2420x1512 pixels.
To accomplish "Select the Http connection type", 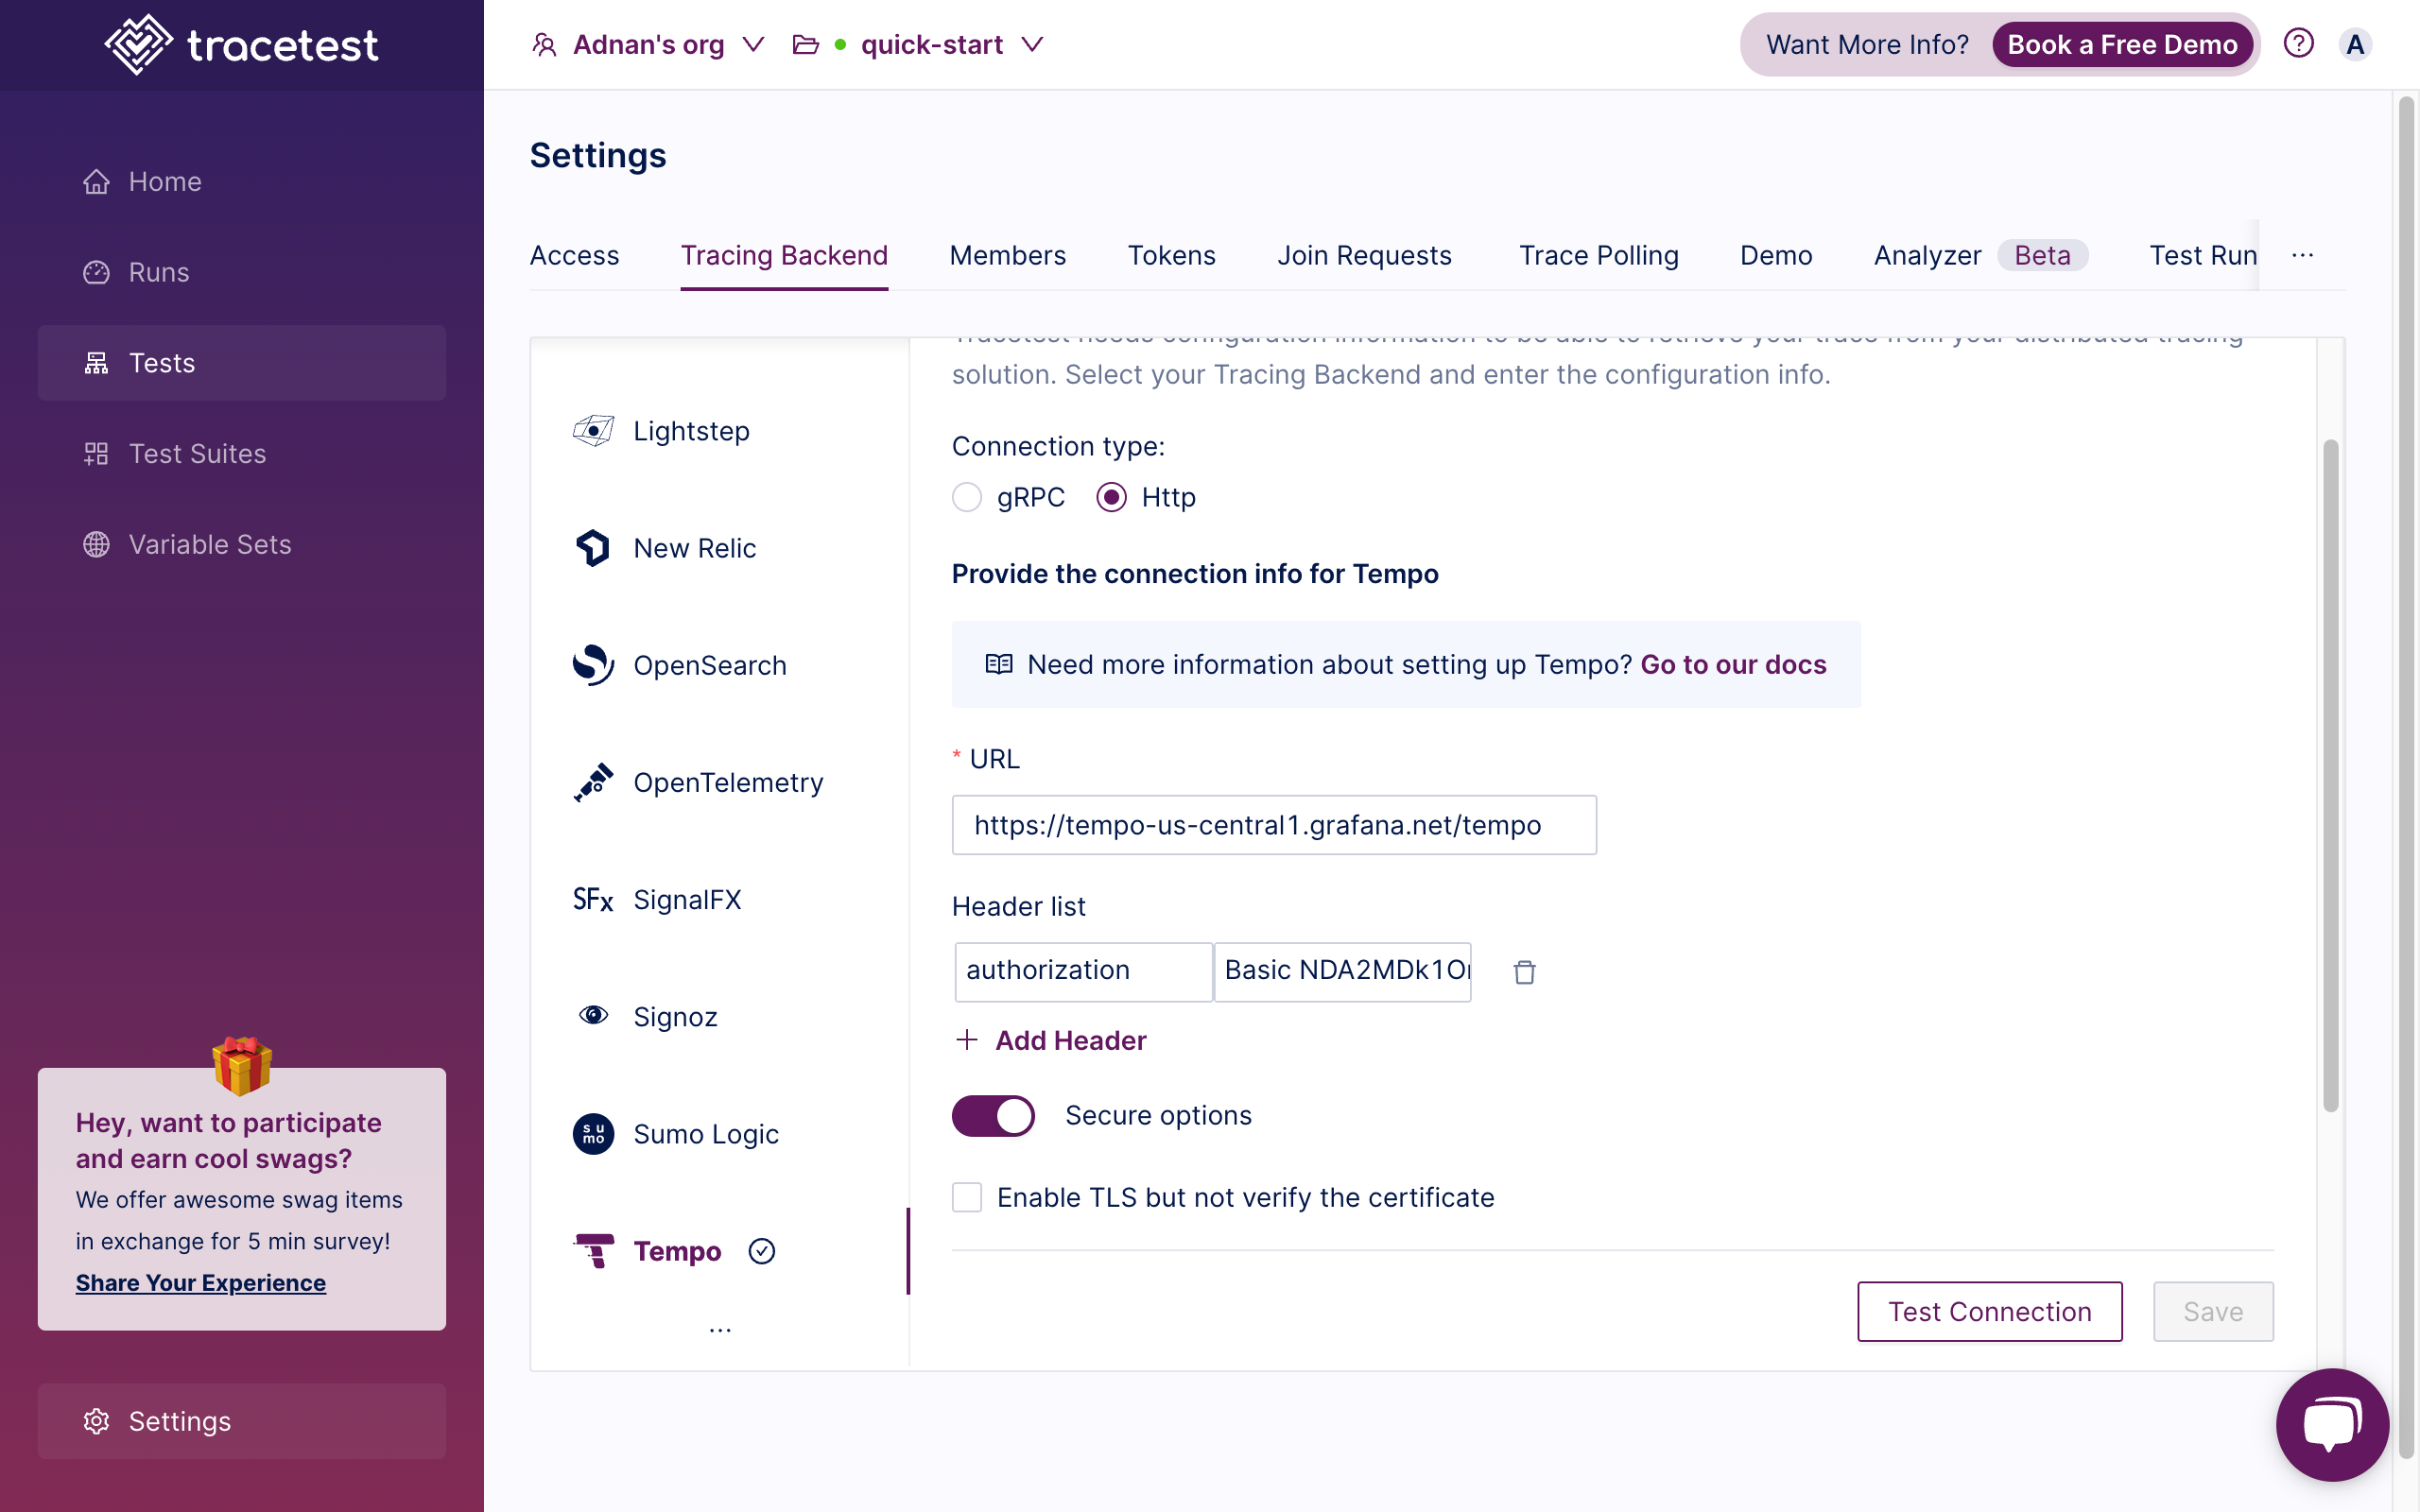I will point(1111,497).
